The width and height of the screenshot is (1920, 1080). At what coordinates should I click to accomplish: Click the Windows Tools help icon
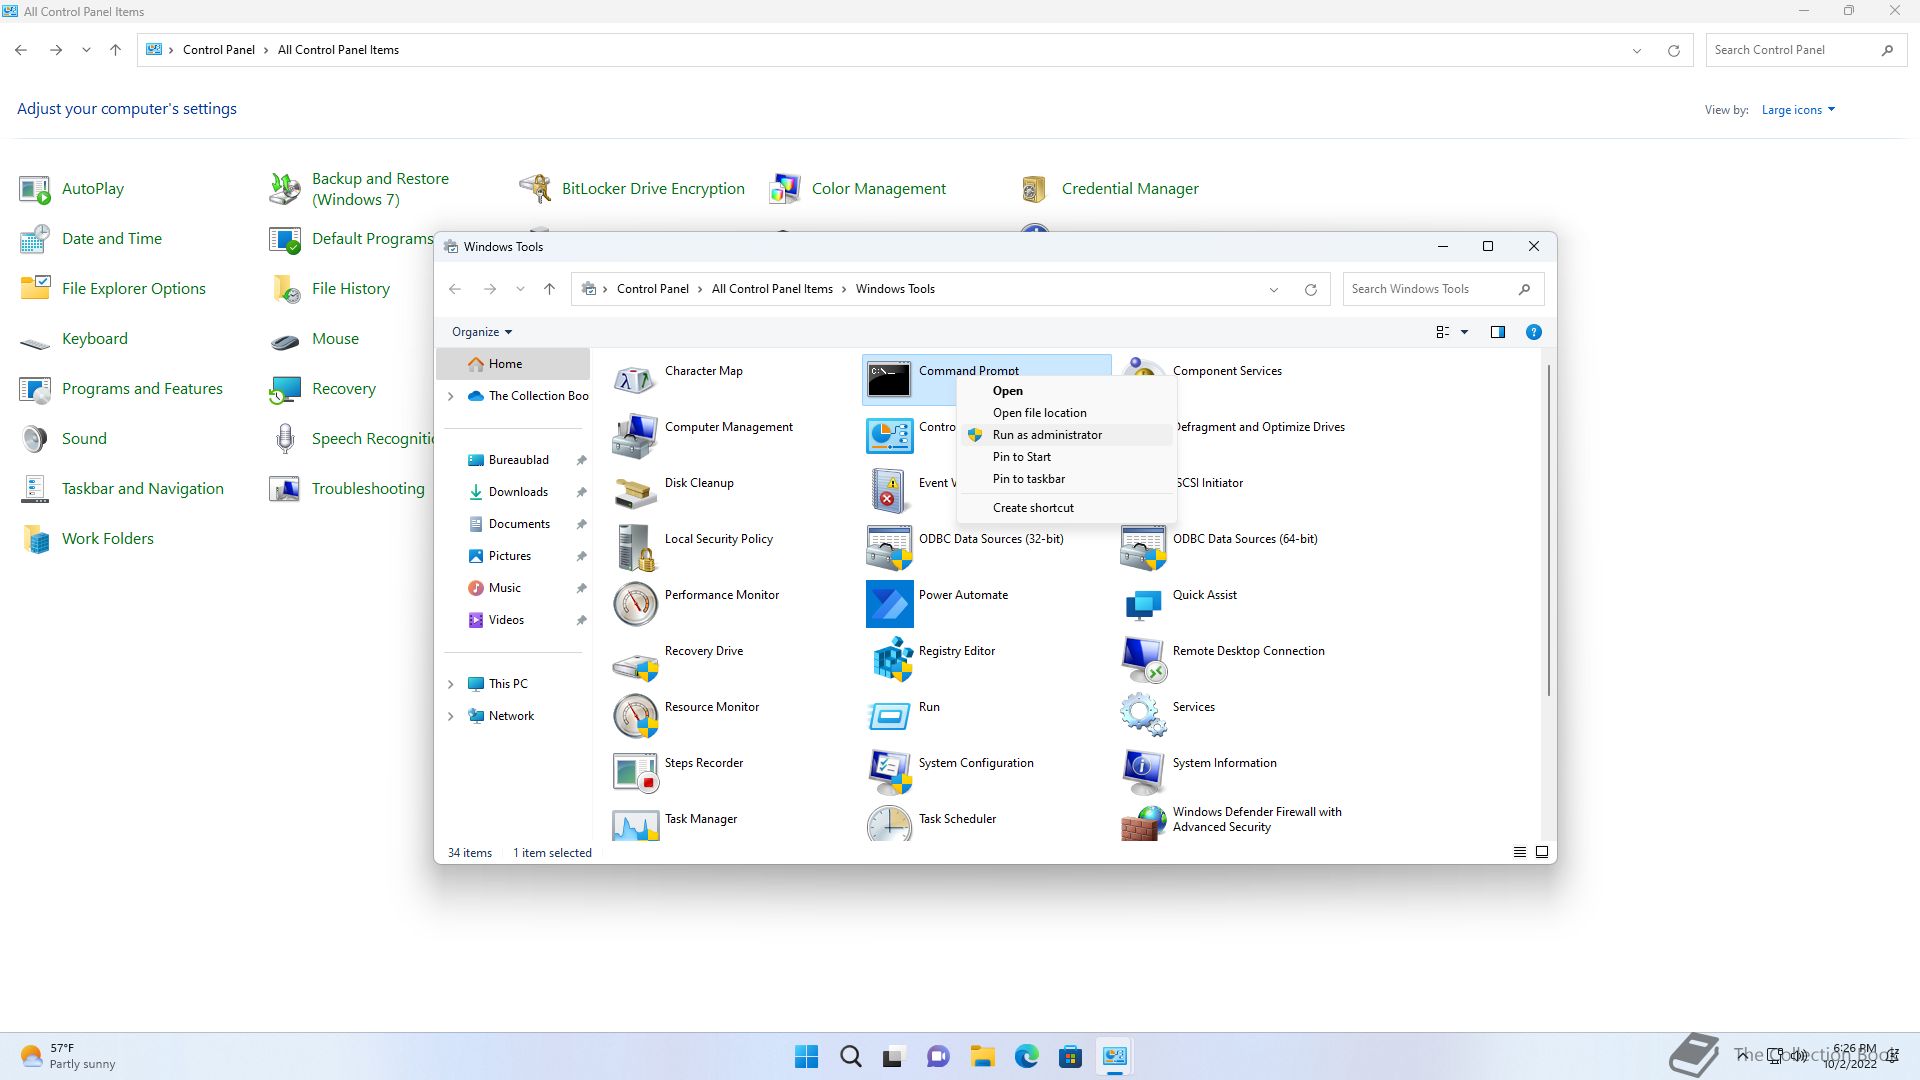pyautogui.click(x=1533, y=332)
